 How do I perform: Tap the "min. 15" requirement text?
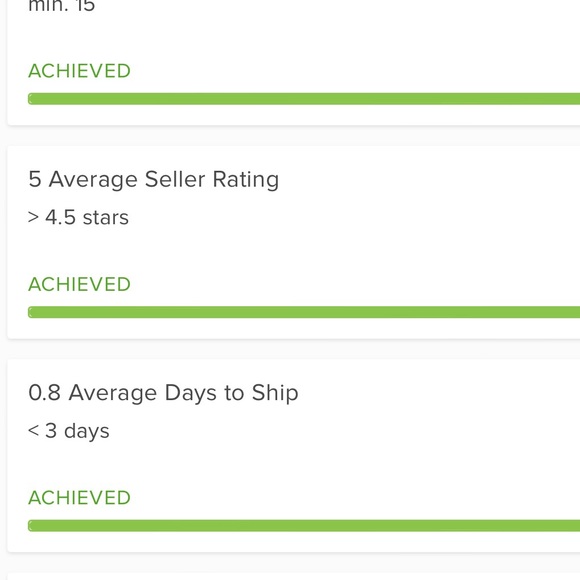point(62,6)
